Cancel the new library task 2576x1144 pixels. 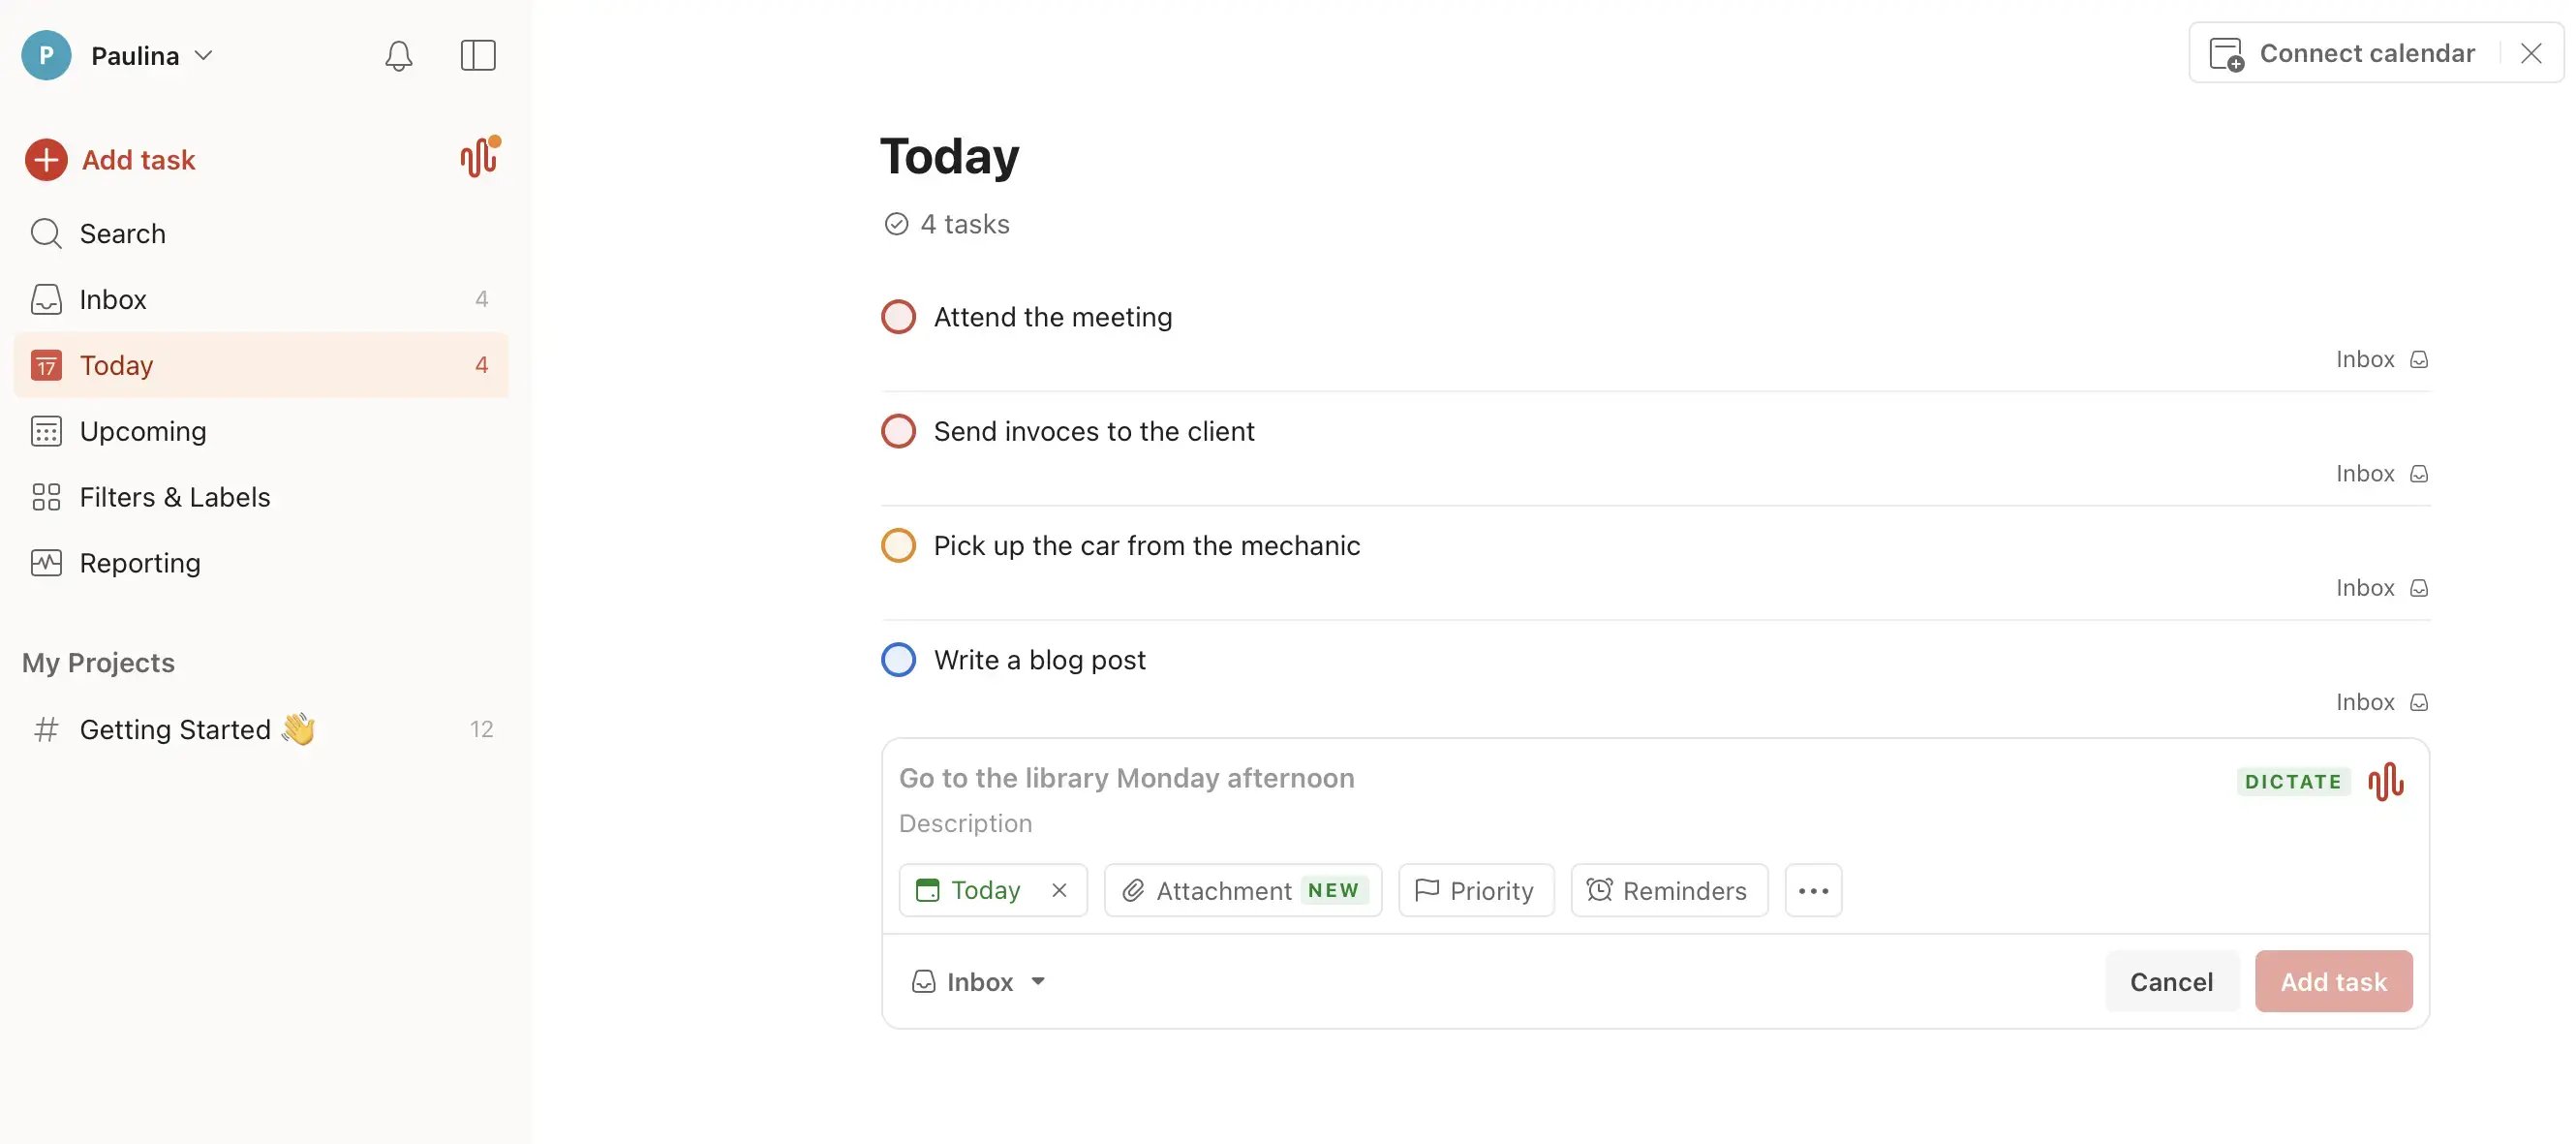click(x=2171, y=981)
